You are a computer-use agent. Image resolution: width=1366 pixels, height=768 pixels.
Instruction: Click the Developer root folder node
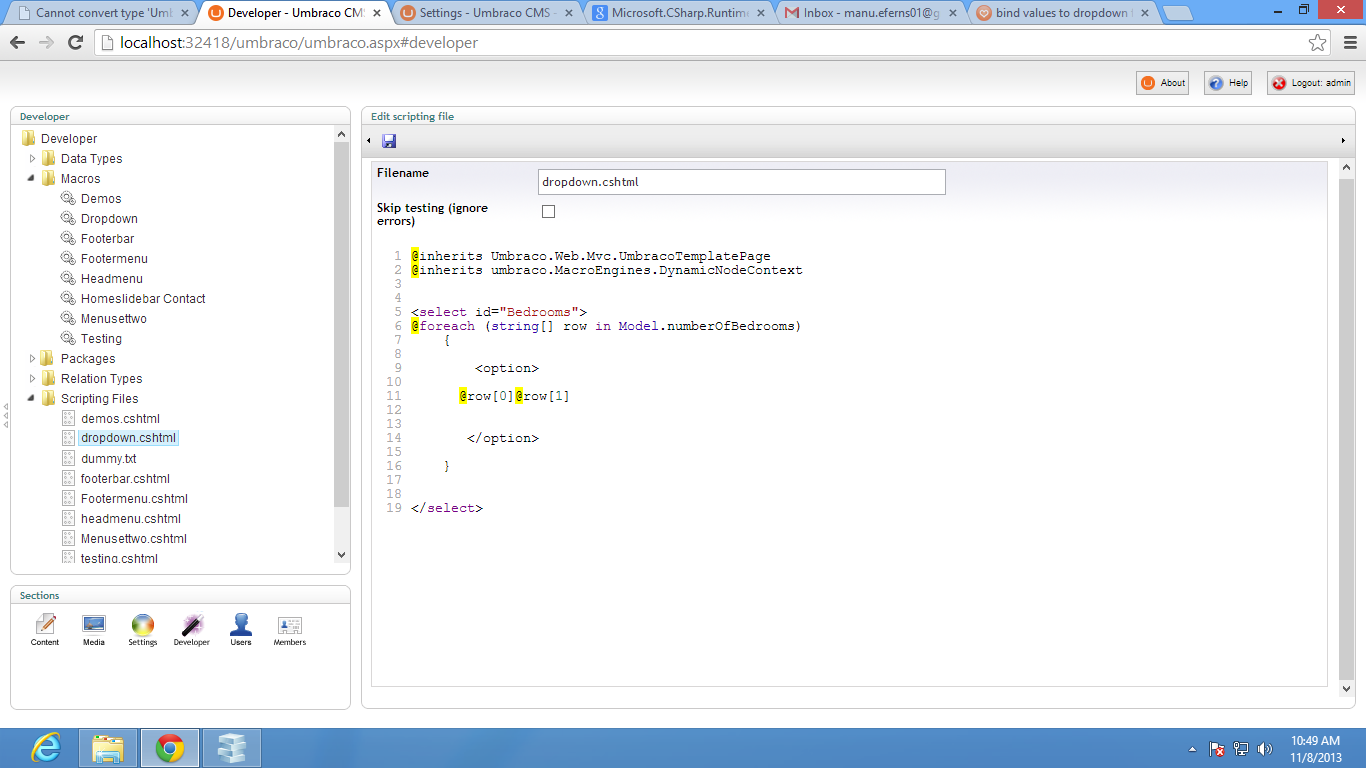69,139
